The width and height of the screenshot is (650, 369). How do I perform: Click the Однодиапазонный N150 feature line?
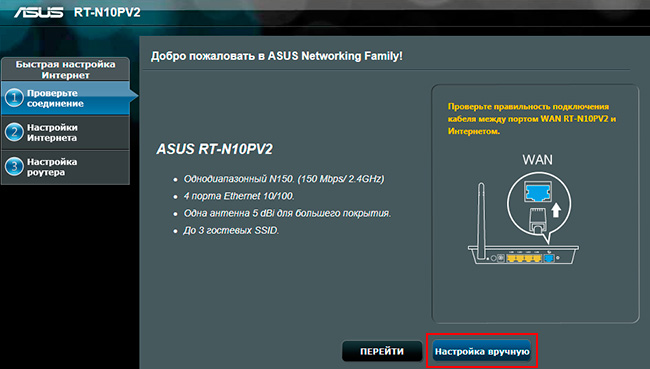pos(284,179)
